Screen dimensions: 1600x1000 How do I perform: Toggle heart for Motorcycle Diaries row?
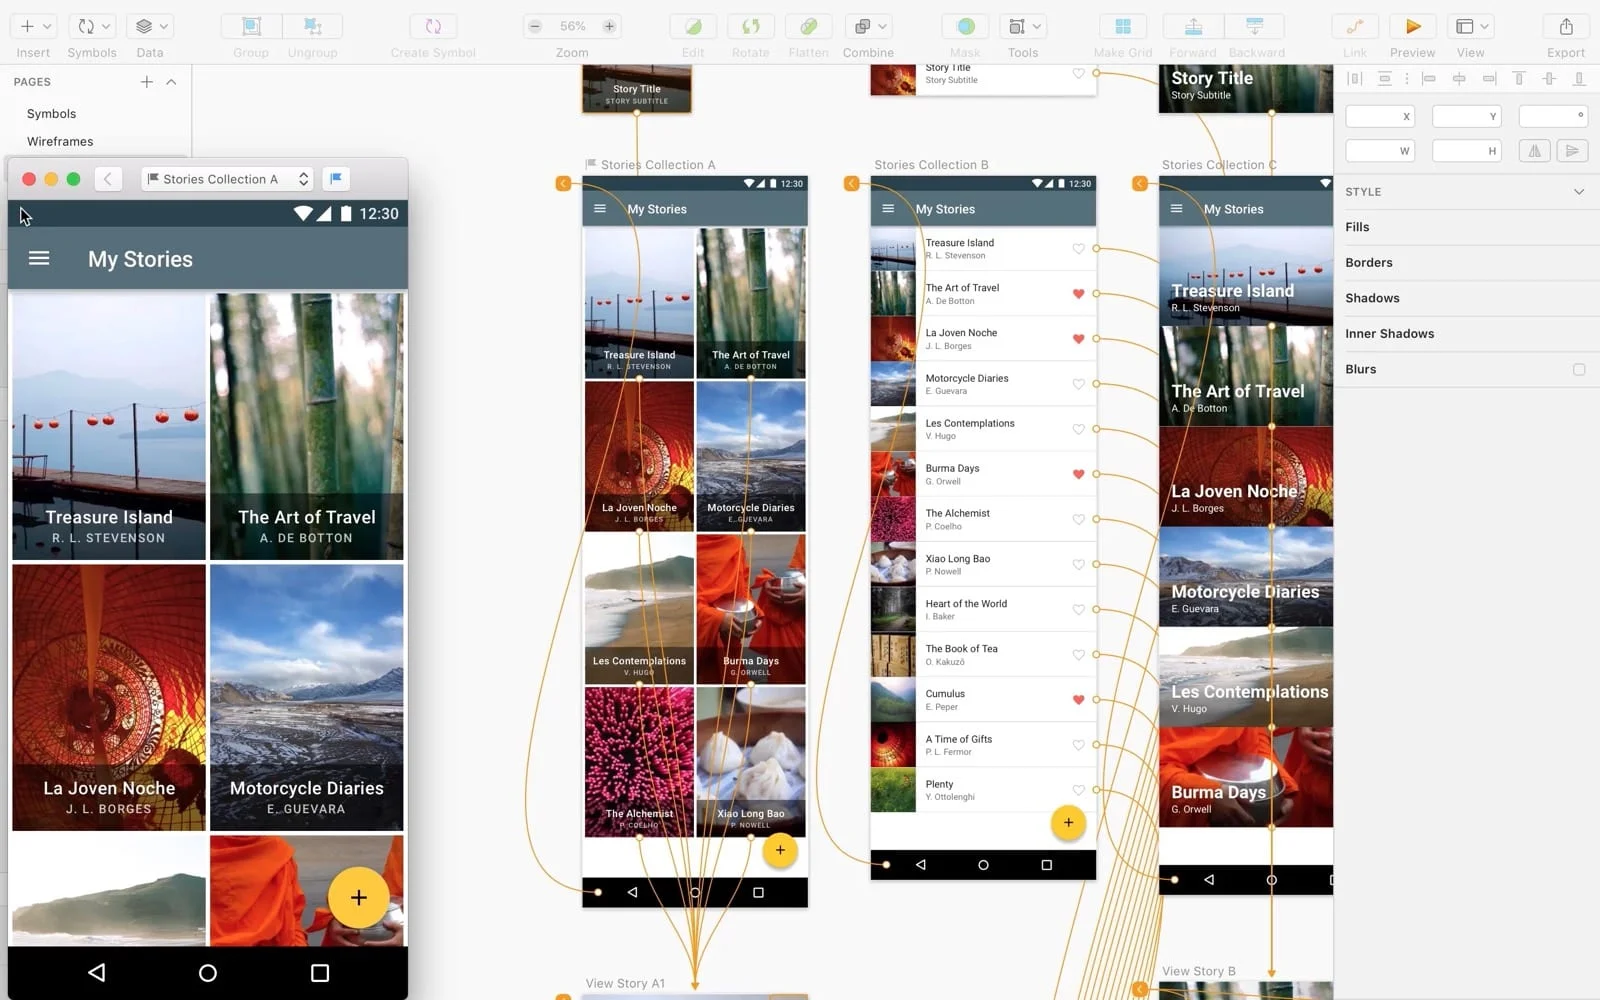1078,384
